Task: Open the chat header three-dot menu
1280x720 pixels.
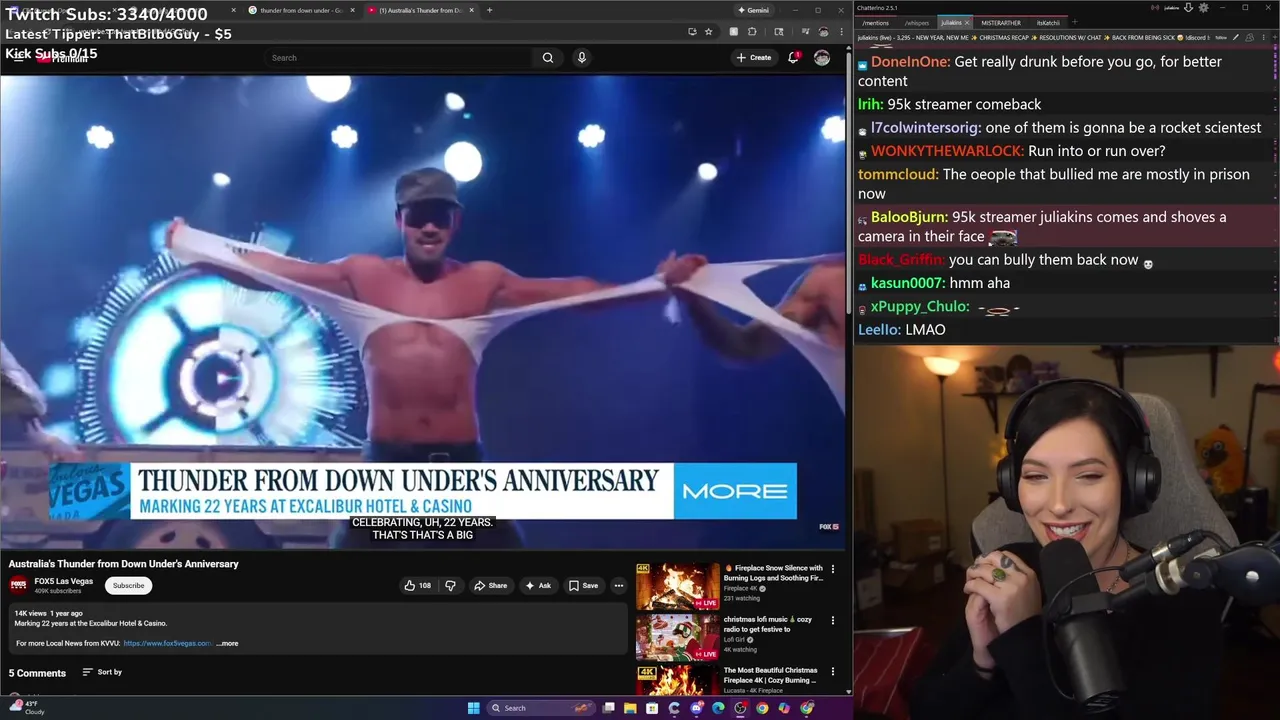Action: (x=1263, y=37)
